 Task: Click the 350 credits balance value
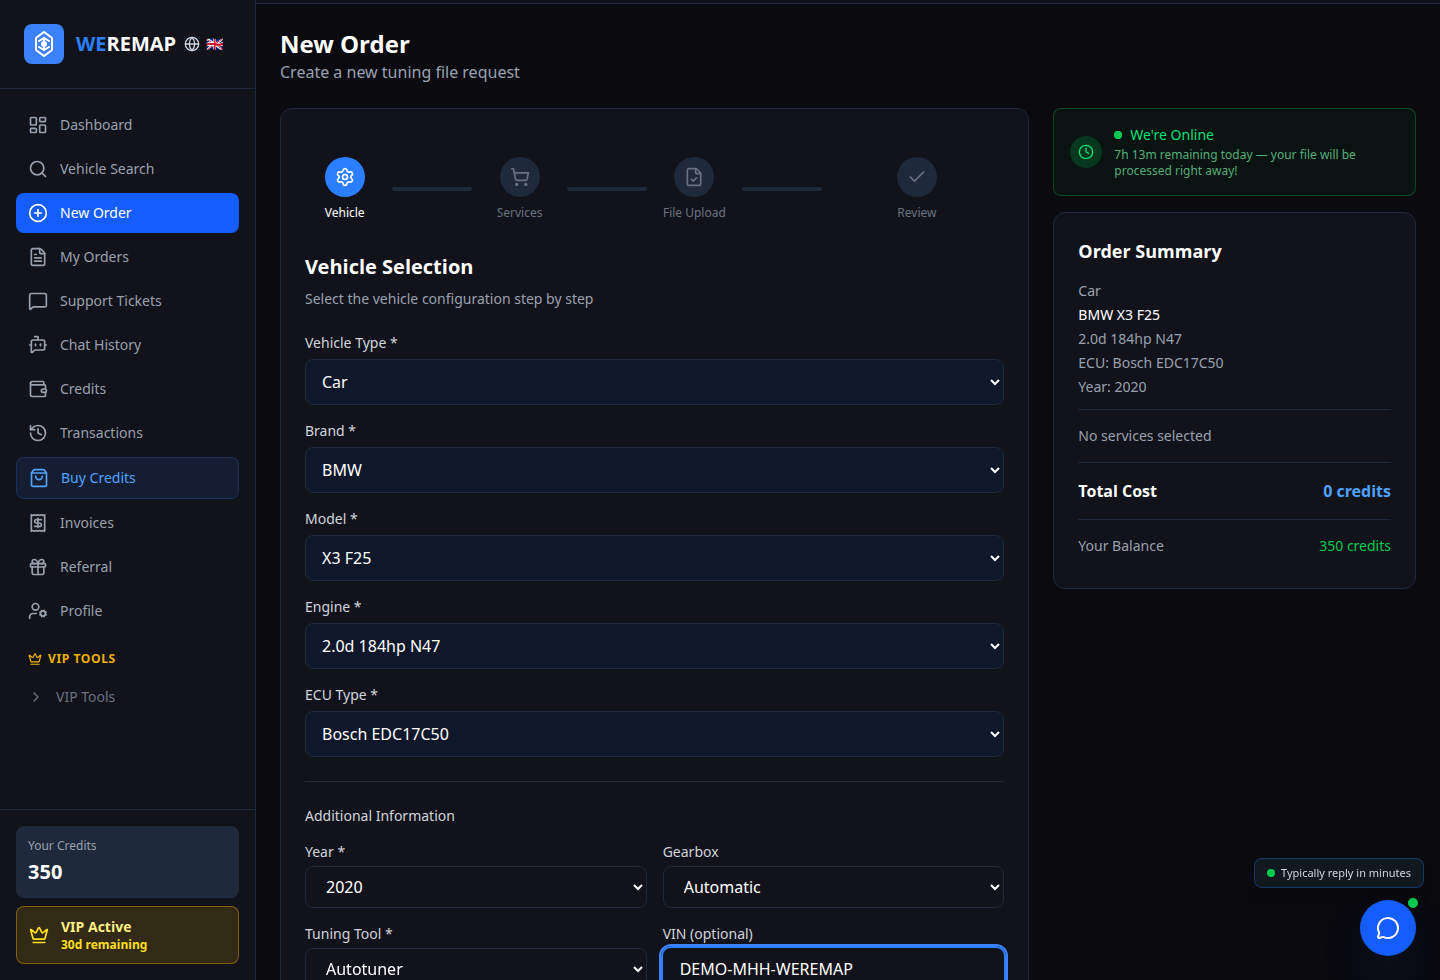point(1355,546)
